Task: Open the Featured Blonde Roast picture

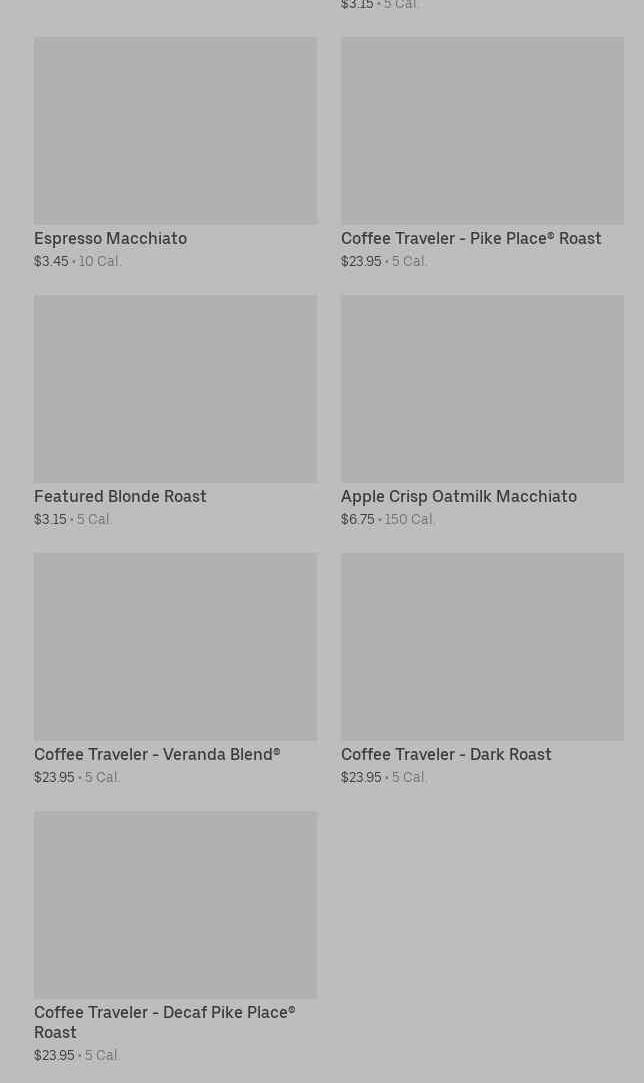Action: pyautogui.click(x=176, y=389)
